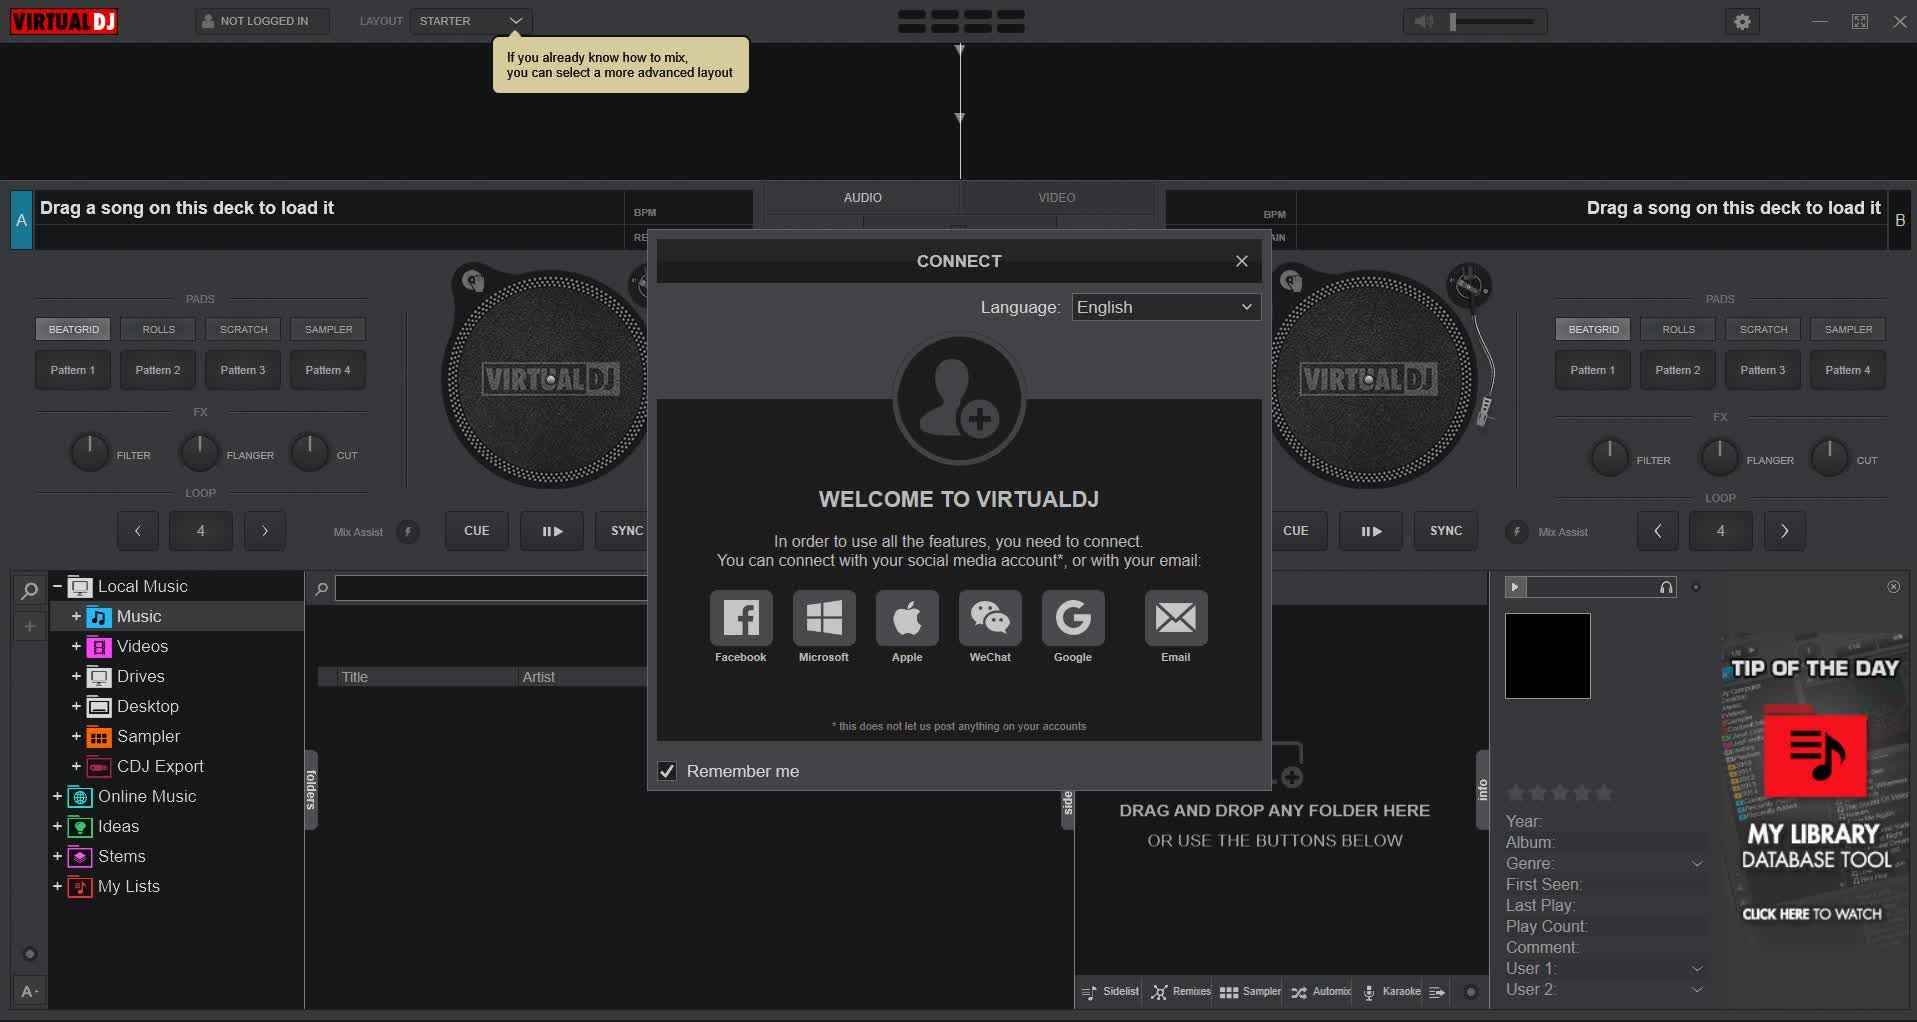The height and width of the screenshot is (1022, 1917).
Task: Connect with the Facebook icon
Action: tap(741, 618)
